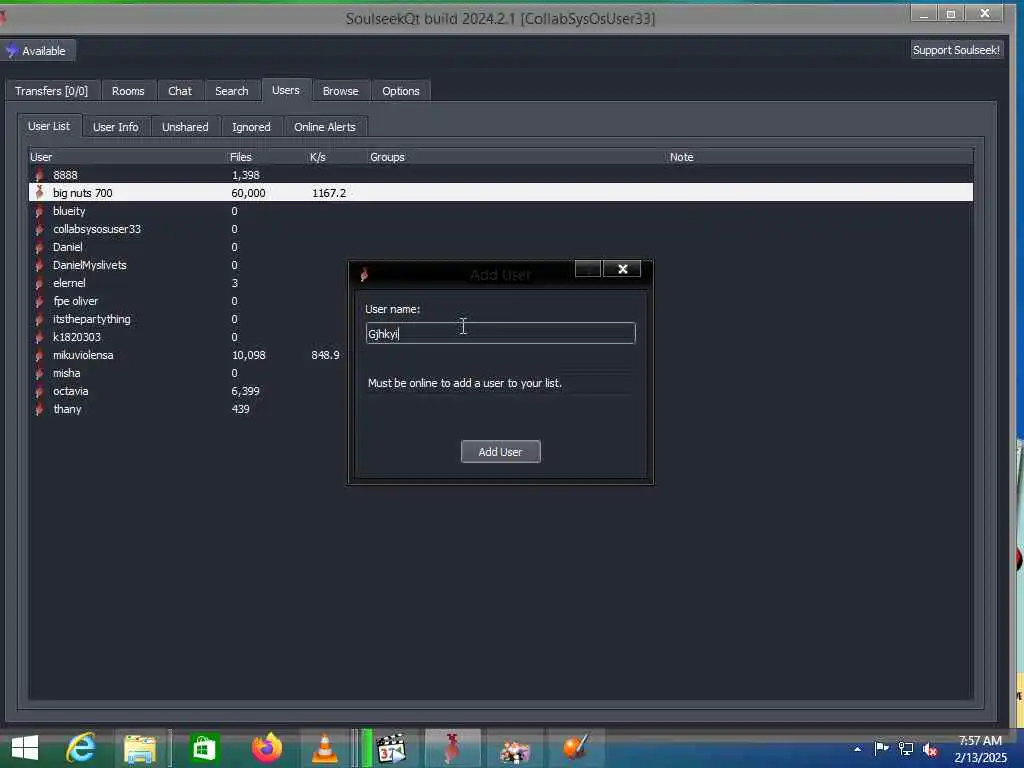Click the bird icon beside octavia
The width and height of the screenshot is (1024, 768).
pyautogui.click(x=39, y=391)
